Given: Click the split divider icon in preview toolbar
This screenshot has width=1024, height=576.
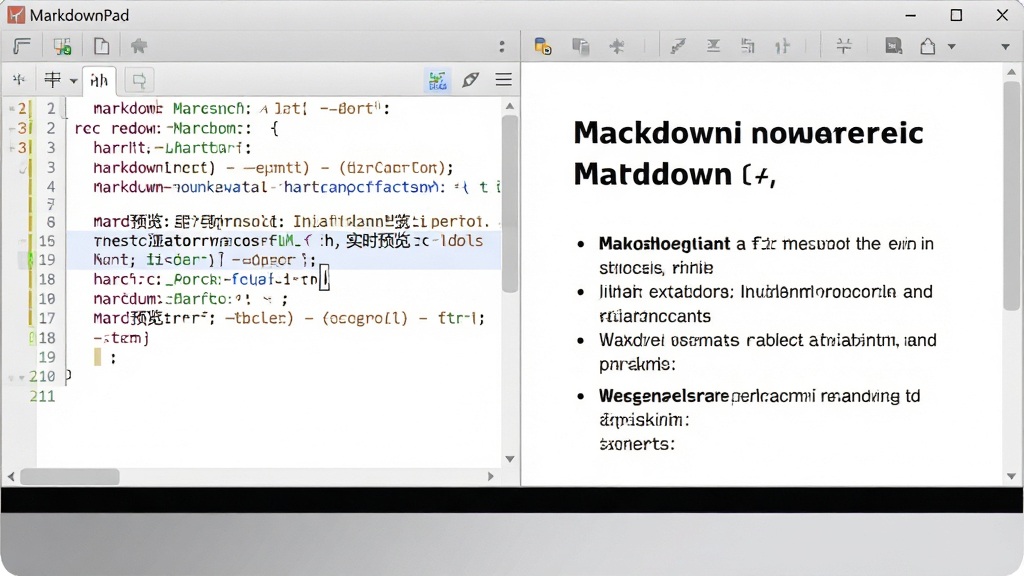Looking at the screenshot, I should coord(844,46).
